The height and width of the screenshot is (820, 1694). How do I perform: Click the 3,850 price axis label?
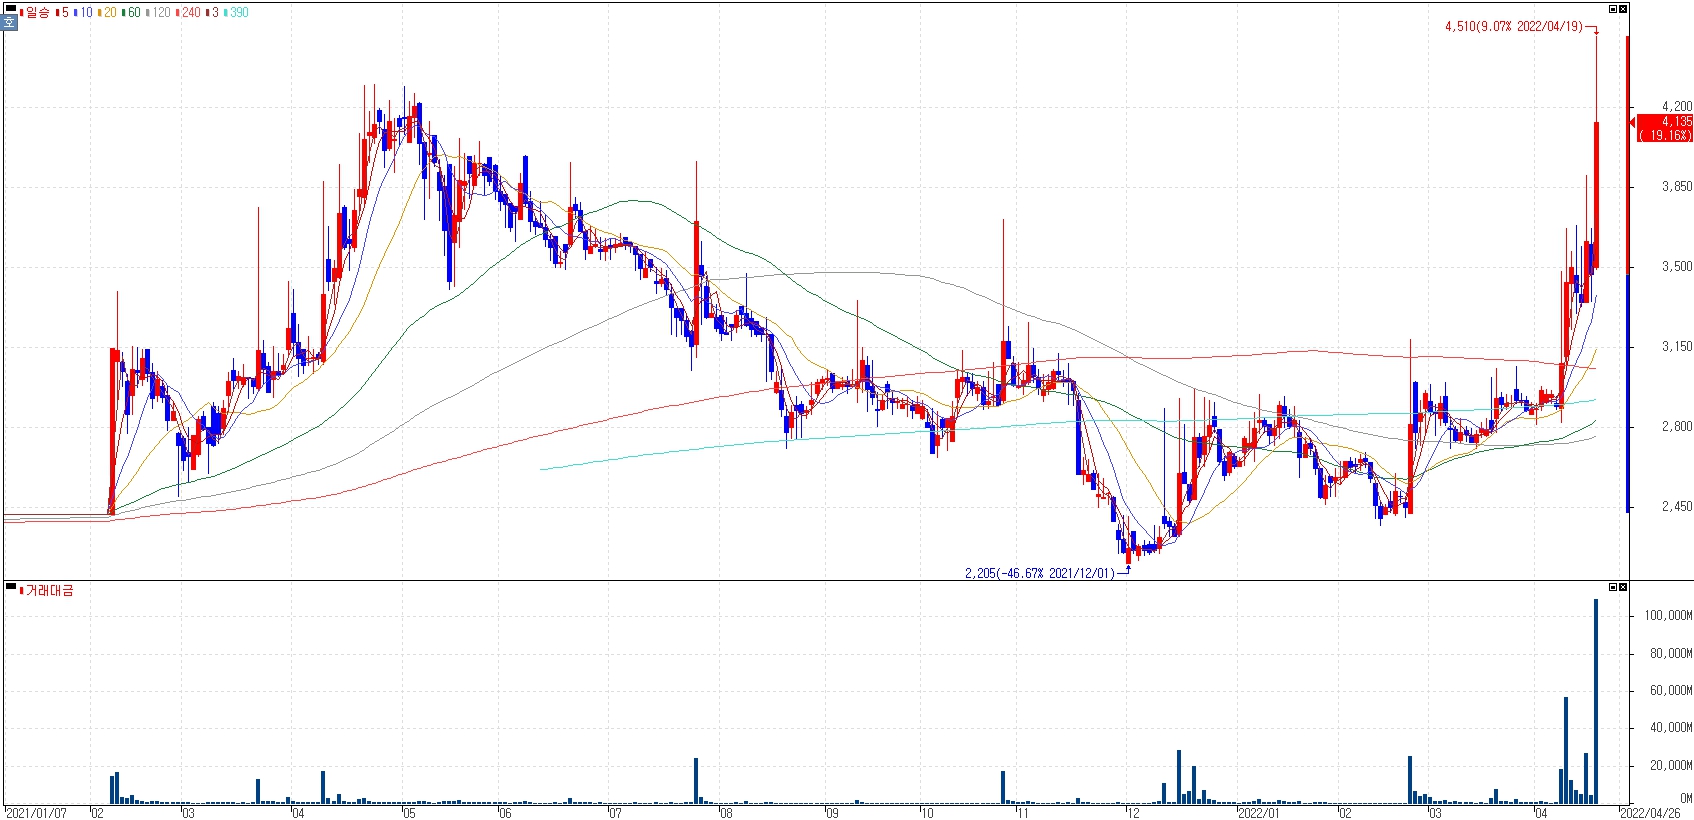[1677, 186]
